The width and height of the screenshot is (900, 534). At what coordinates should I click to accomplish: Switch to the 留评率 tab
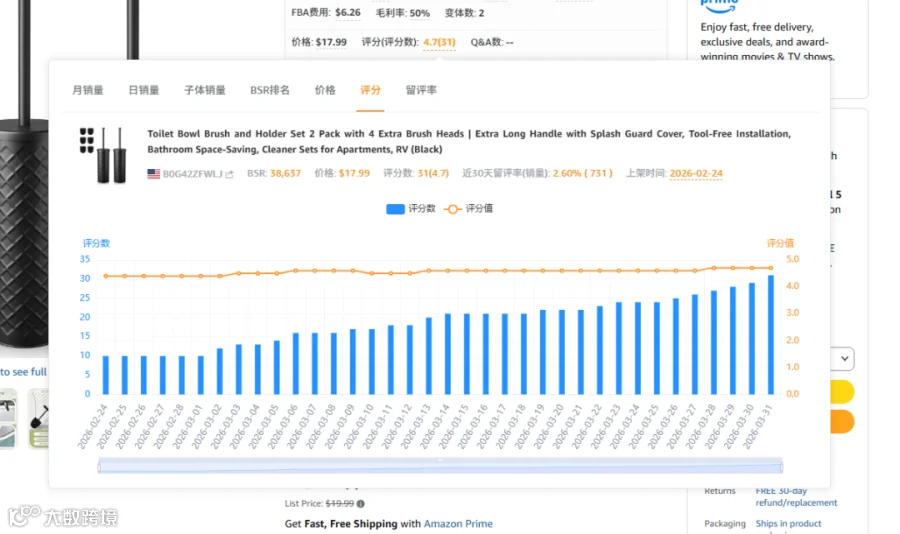pyautogui.click(x=421, y=90)
